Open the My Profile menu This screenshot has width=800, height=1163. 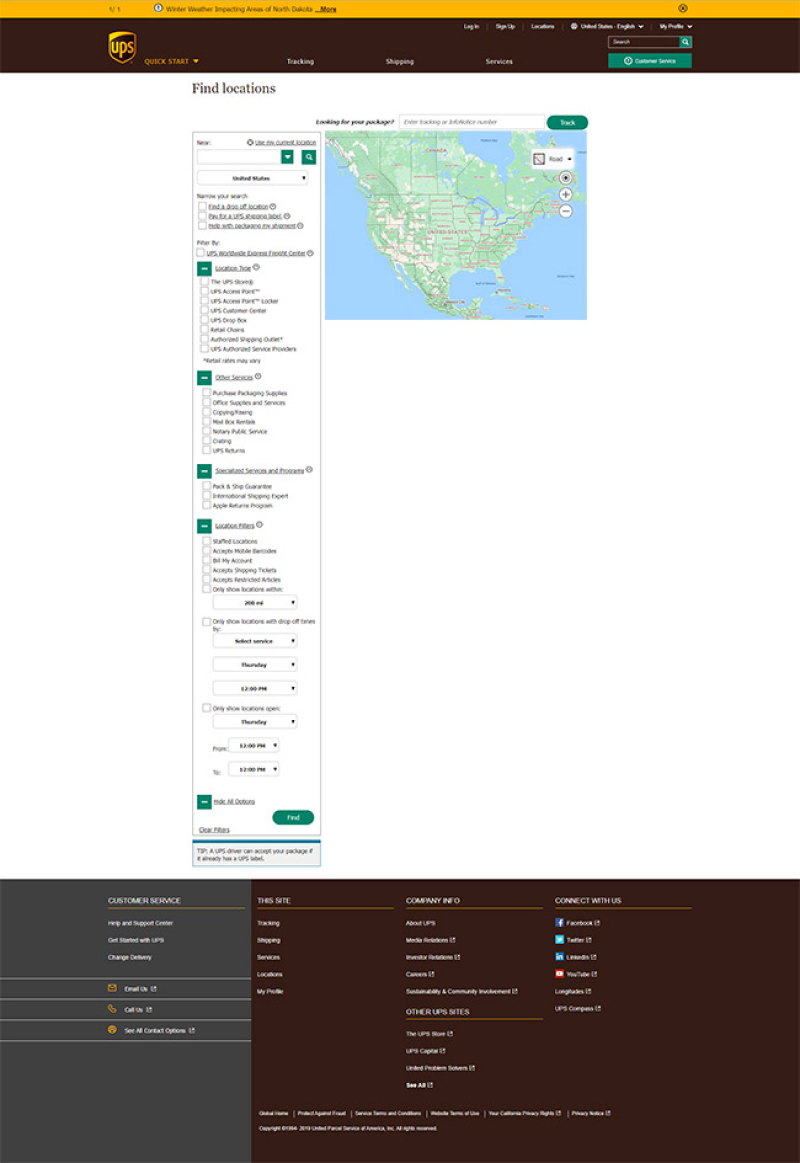coord(675,26)
